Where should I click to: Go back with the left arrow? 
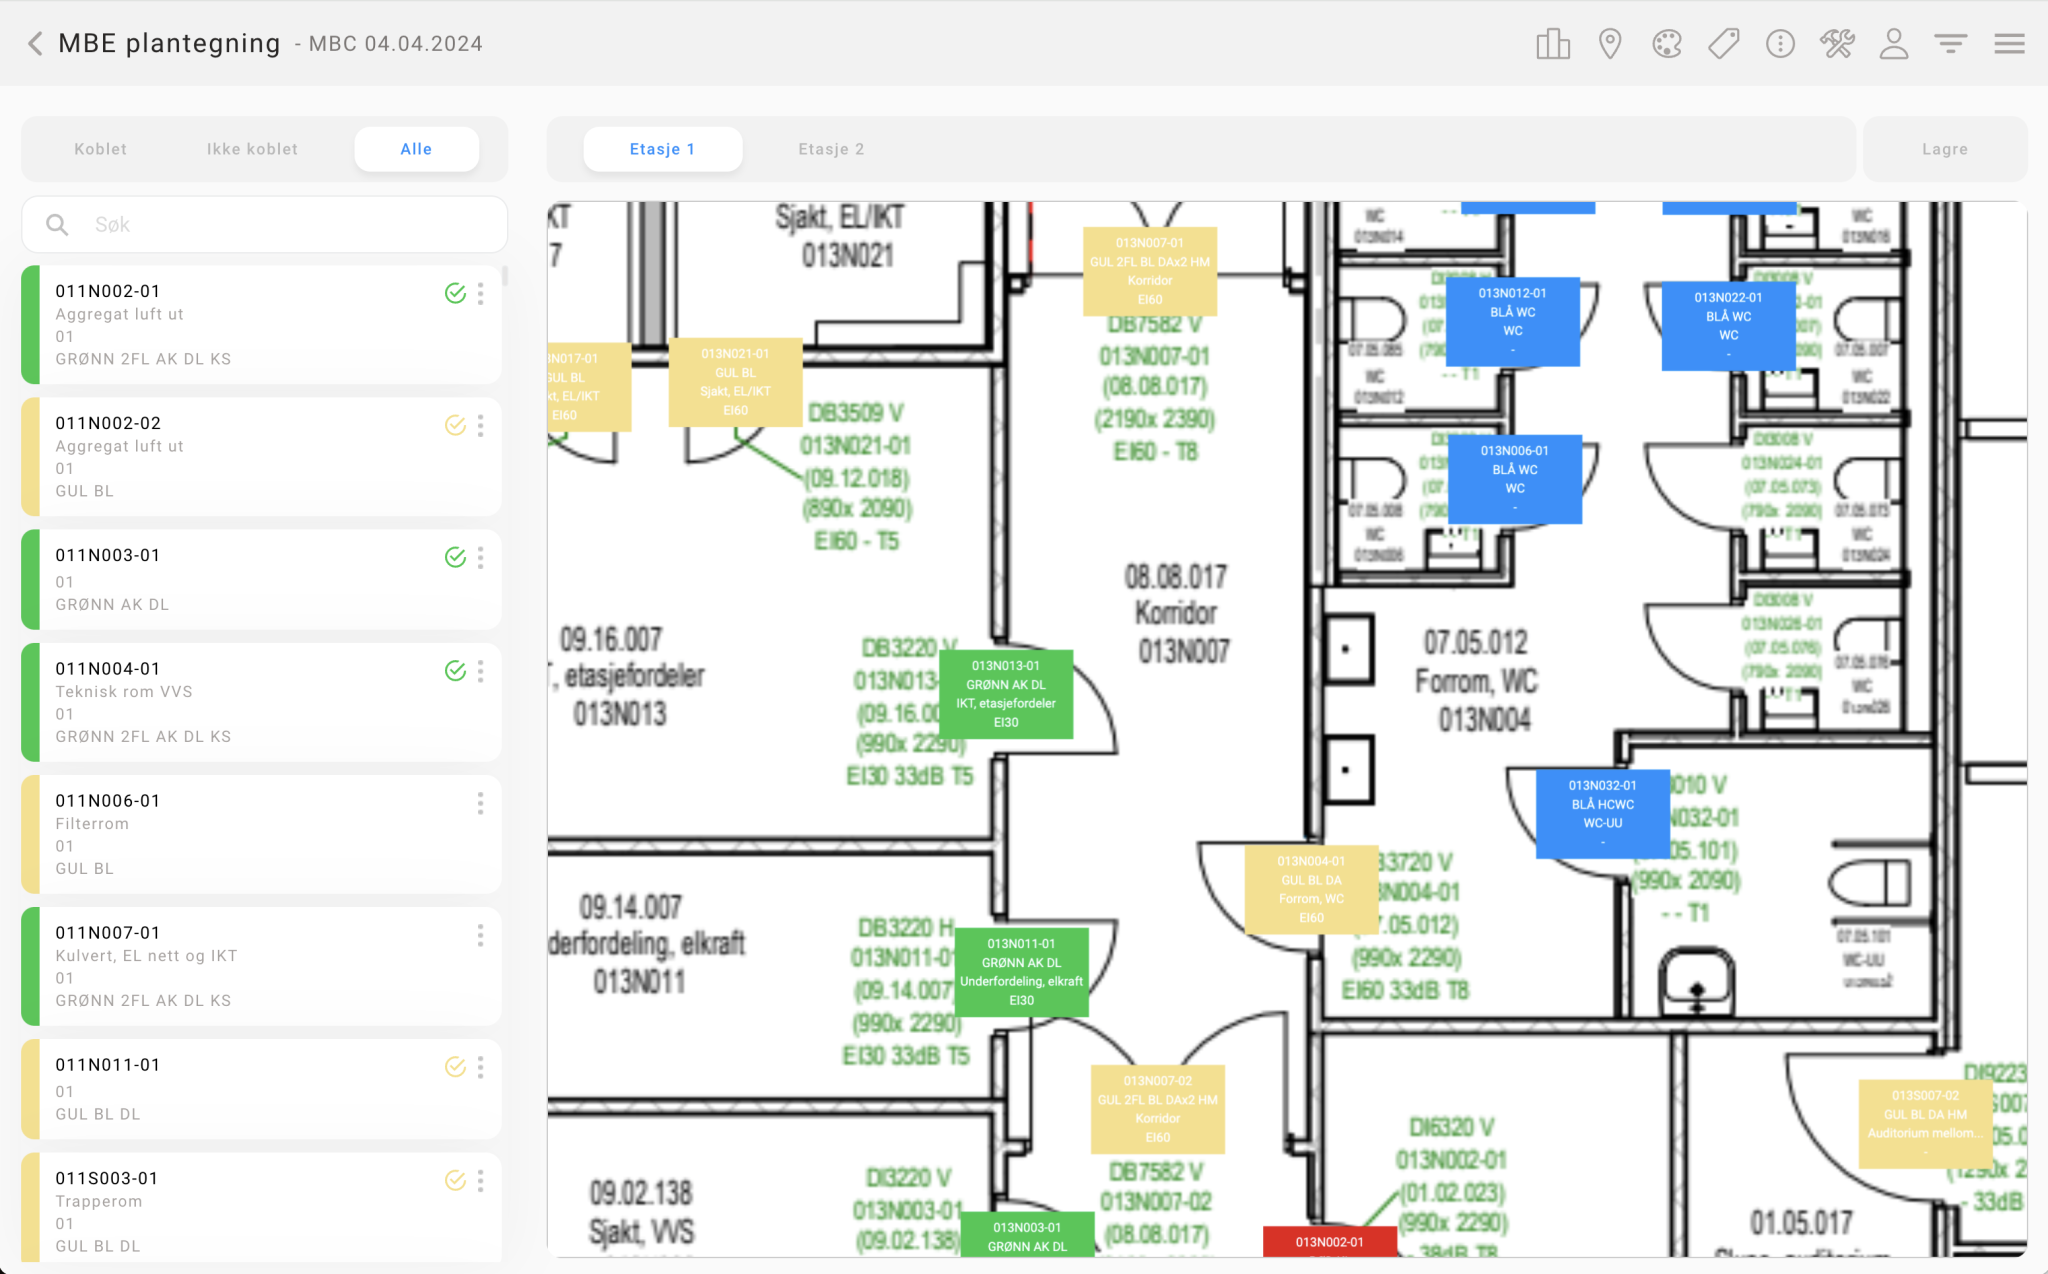[35, 44]
